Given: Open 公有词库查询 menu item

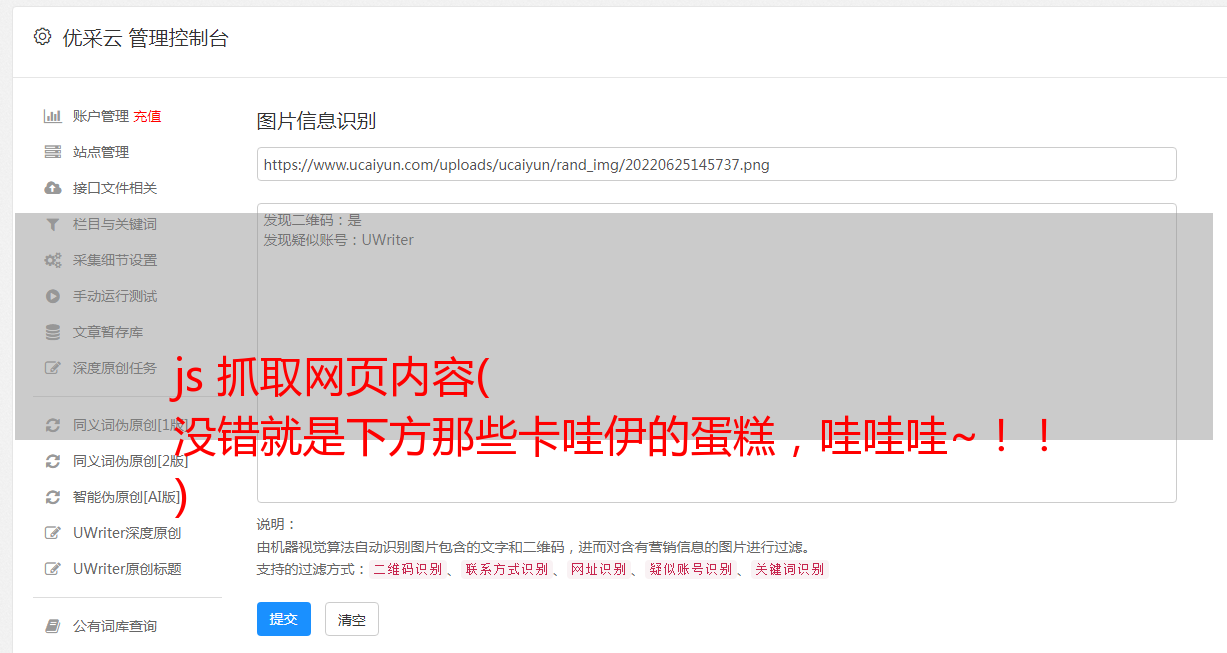Looking at the screenshot, I should tap(115, 626).
